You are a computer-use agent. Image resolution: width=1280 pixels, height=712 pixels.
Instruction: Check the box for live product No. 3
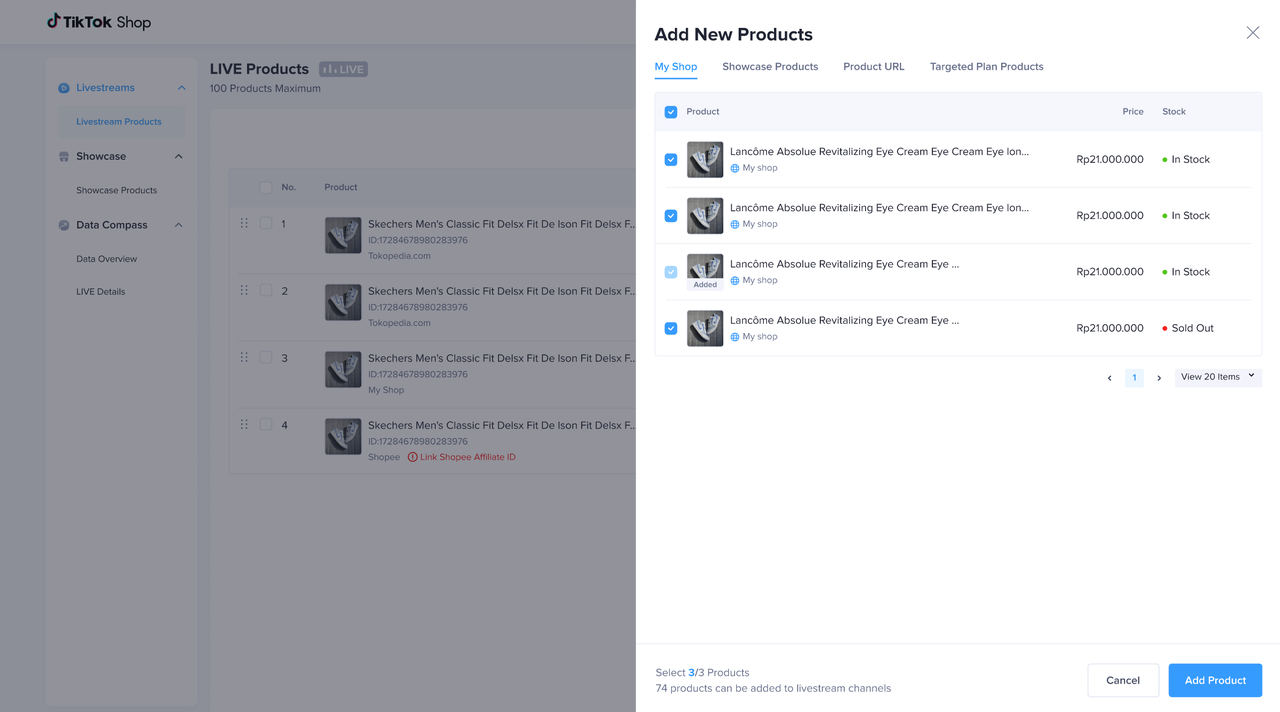pos(266,357)
